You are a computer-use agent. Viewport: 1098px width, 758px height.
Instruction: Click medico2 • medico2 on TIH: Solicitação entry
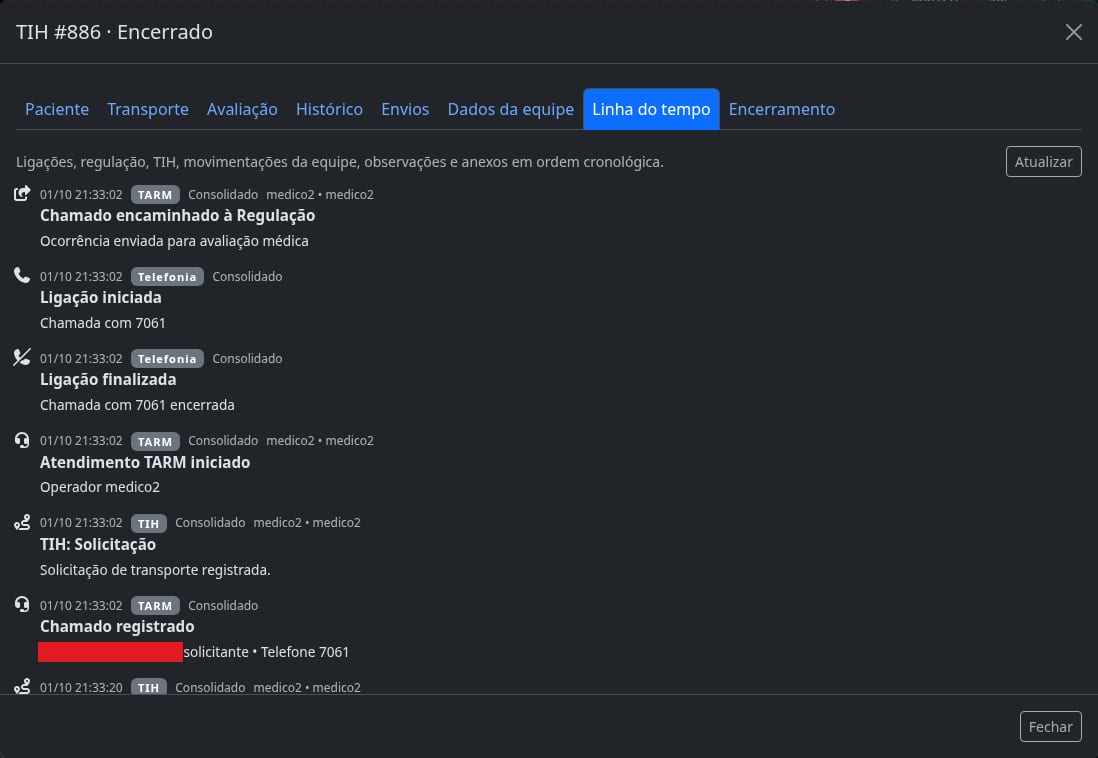pos(307,523)
